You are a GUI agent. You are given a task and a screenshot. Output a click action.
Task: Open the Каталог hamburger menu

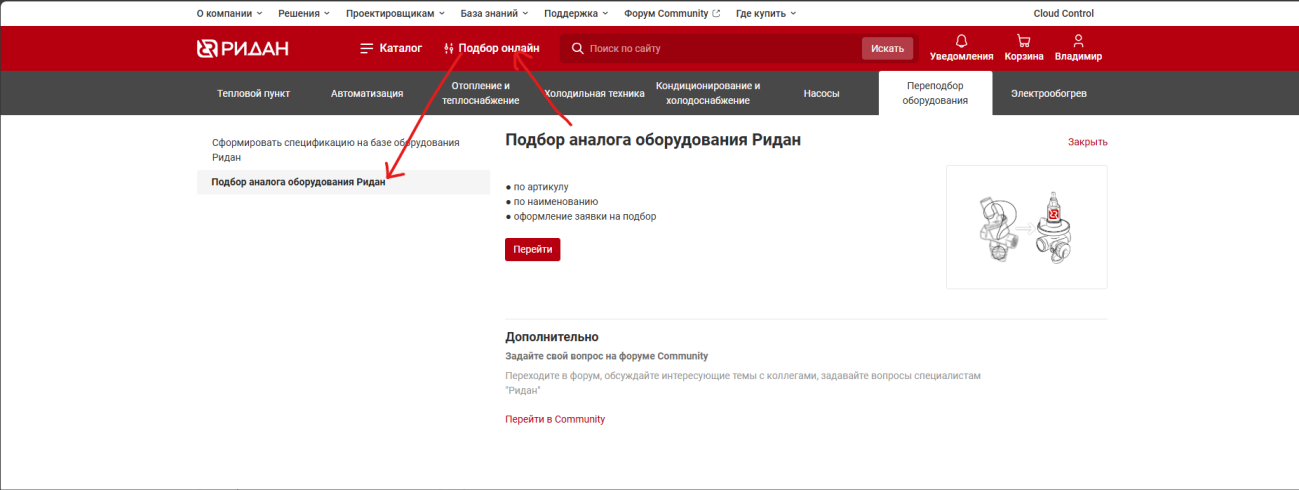point(391,48)
